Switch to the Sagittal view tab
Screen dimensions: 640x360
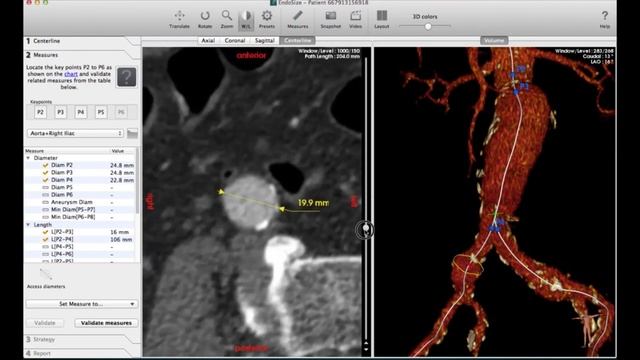(x=264, y=40)
